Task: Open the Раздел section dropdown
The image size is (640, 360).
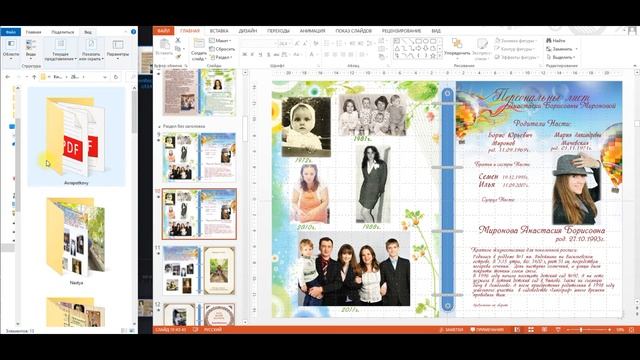Action: [220, 57]
